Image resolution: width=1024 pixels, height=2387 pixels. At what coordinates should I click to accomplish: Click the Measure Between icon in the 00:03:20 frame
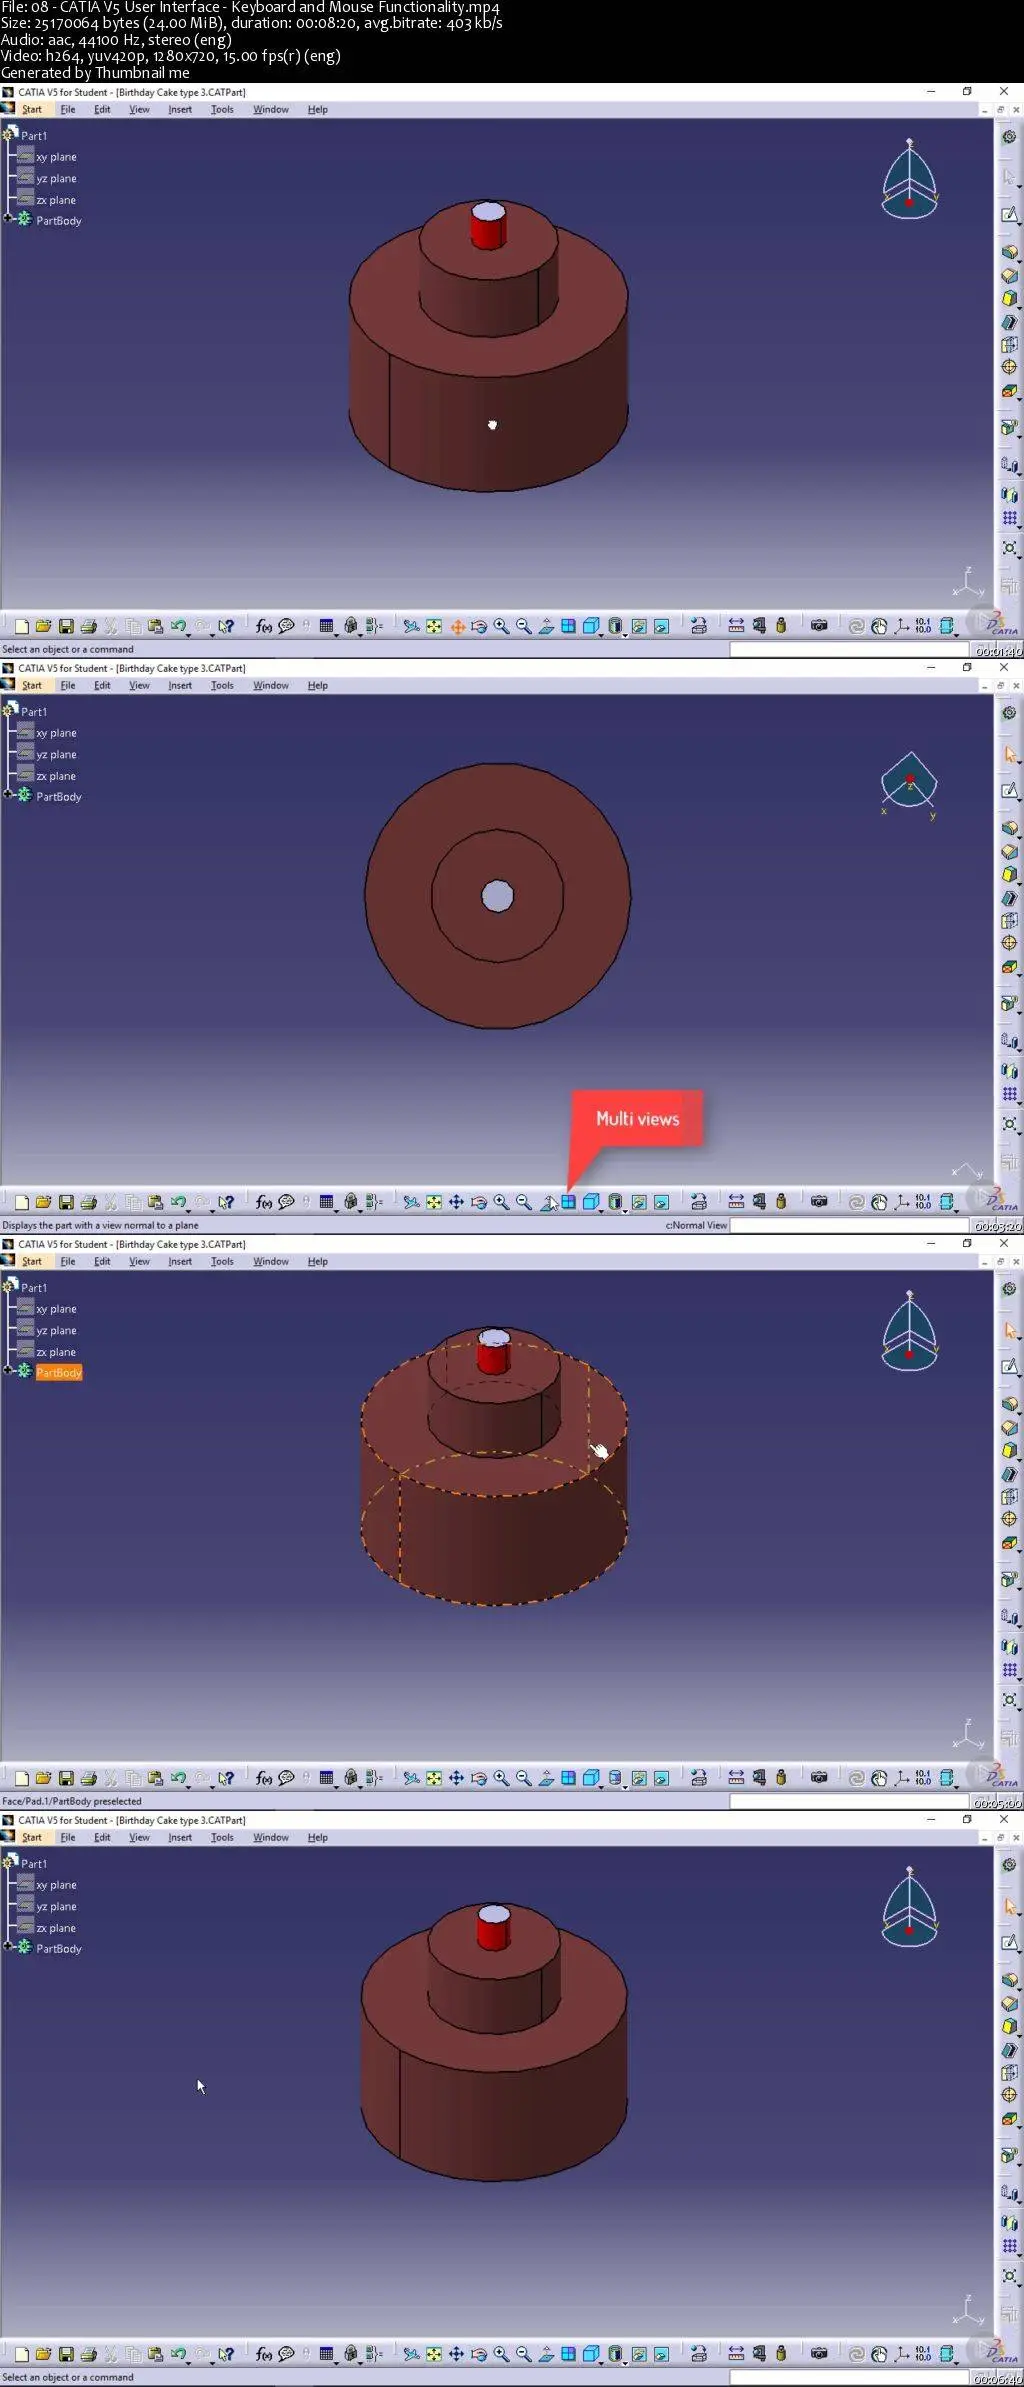(x=736, y=1202)
